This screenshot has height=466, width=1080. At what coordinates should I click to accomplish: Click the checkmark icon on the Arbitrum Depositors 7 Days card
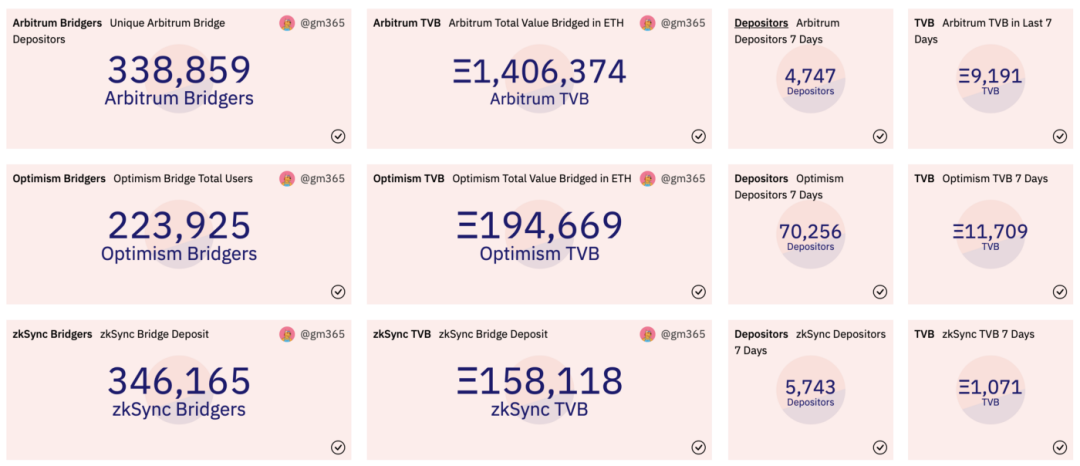click(x=880, y=136)
